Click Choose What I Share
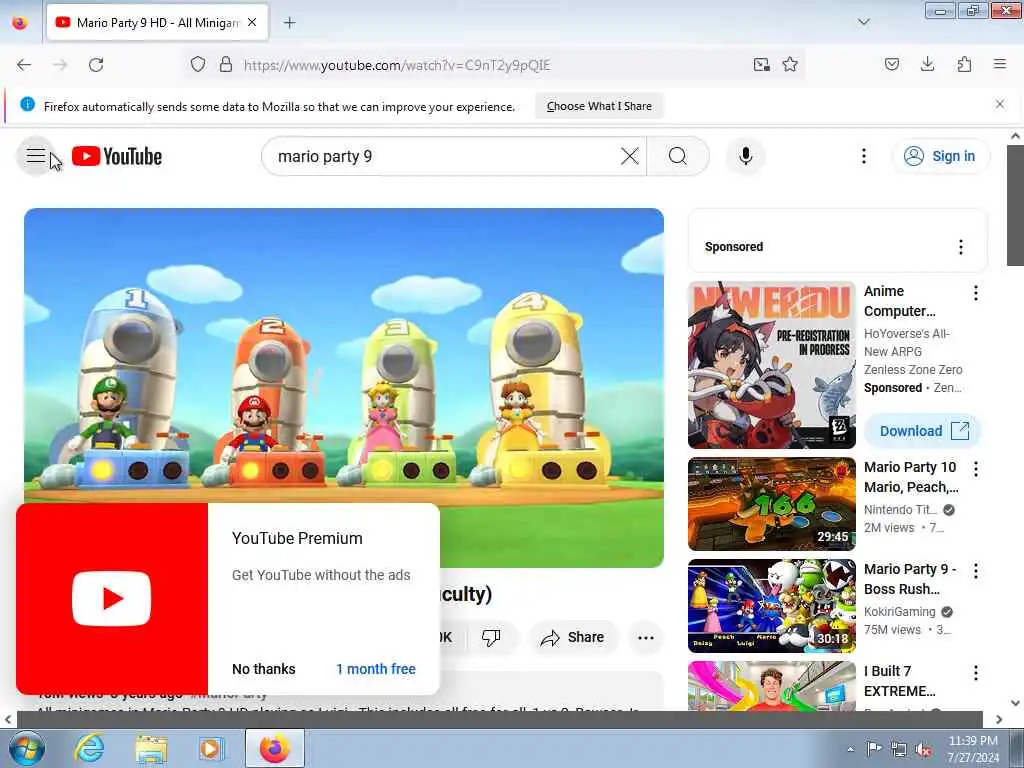 pyautogui.click(x=599, y=106)
